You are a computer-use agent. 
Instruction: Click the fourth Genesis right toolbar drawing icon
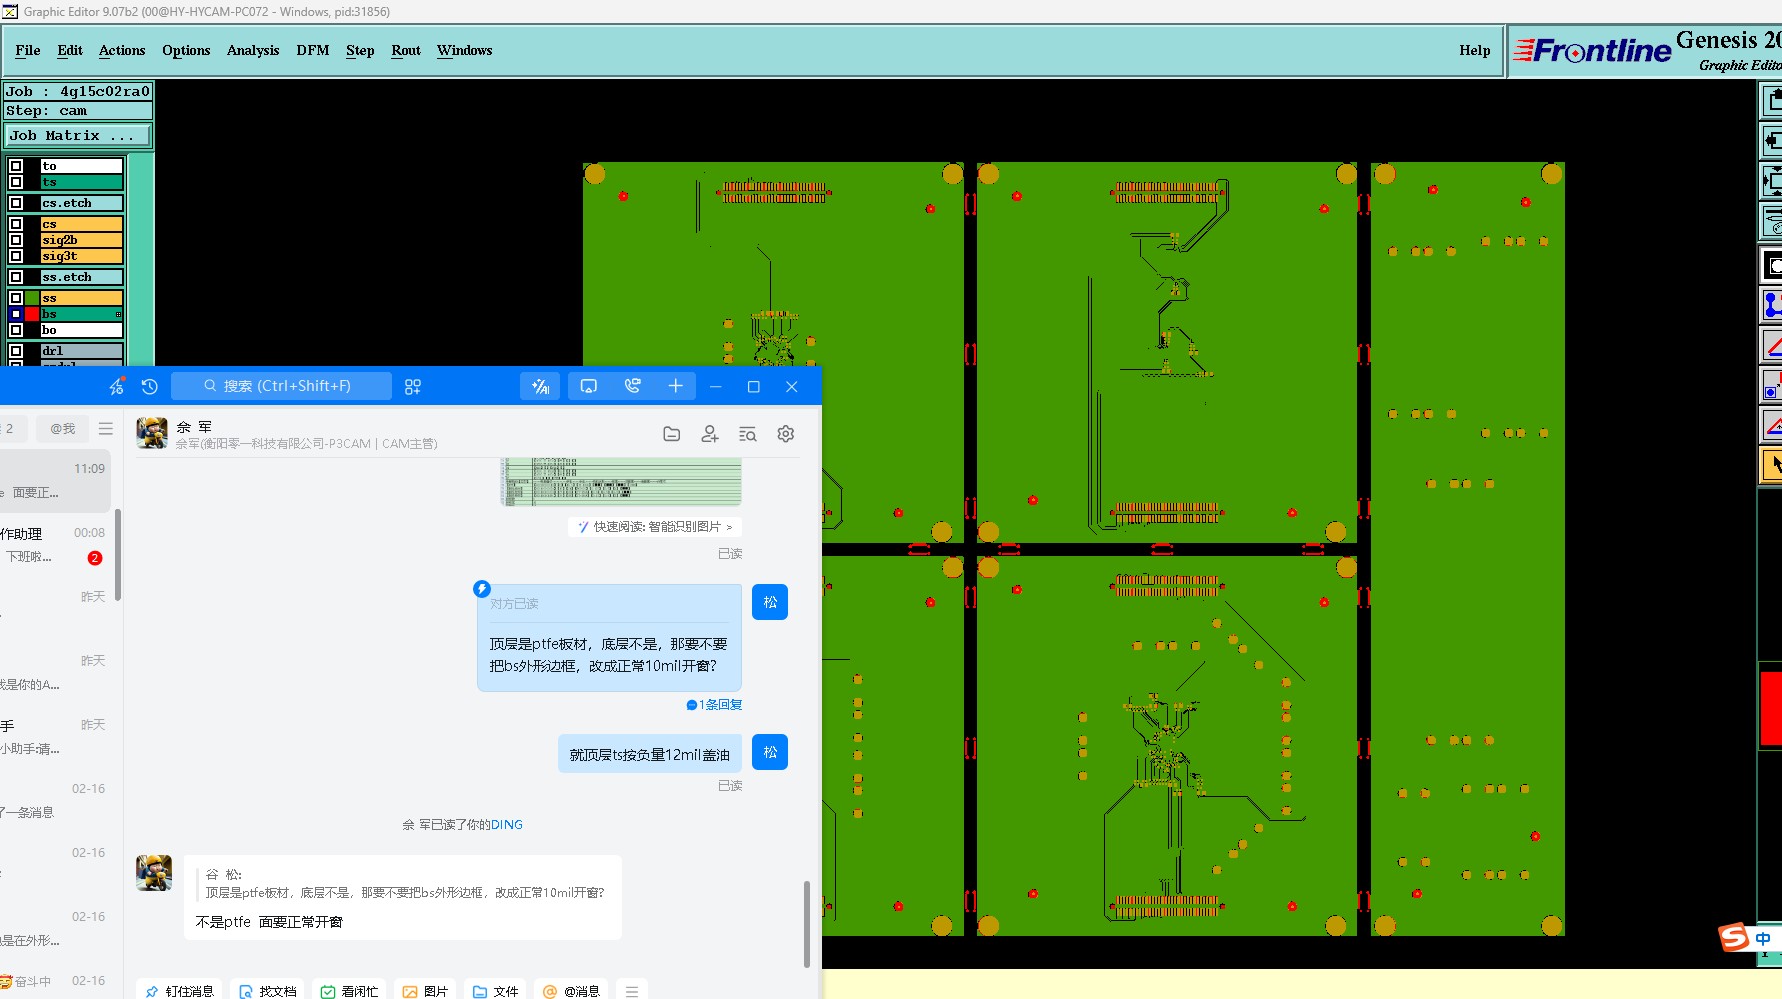pos(1771,223)
